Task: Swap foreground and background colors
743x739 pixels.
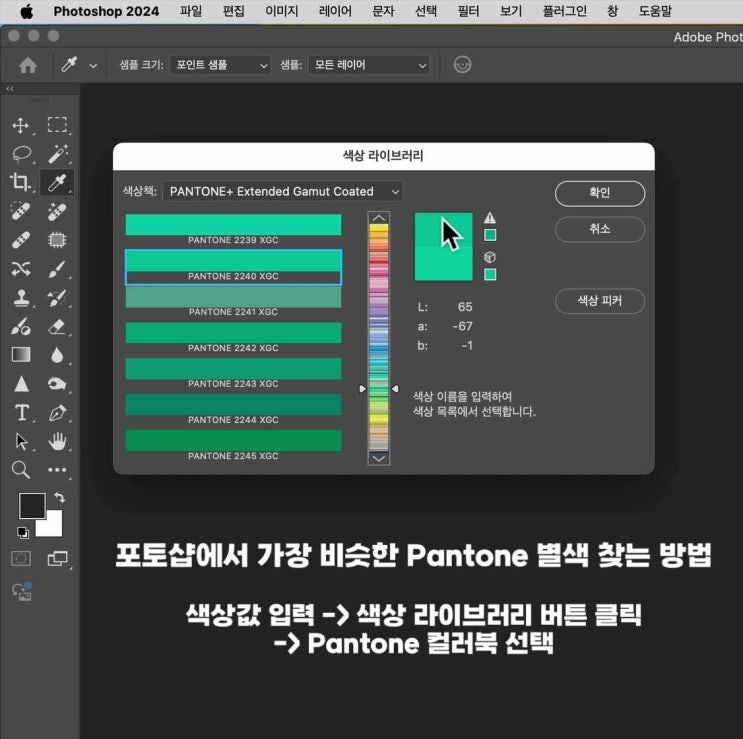Action: [x=60, y=497]
